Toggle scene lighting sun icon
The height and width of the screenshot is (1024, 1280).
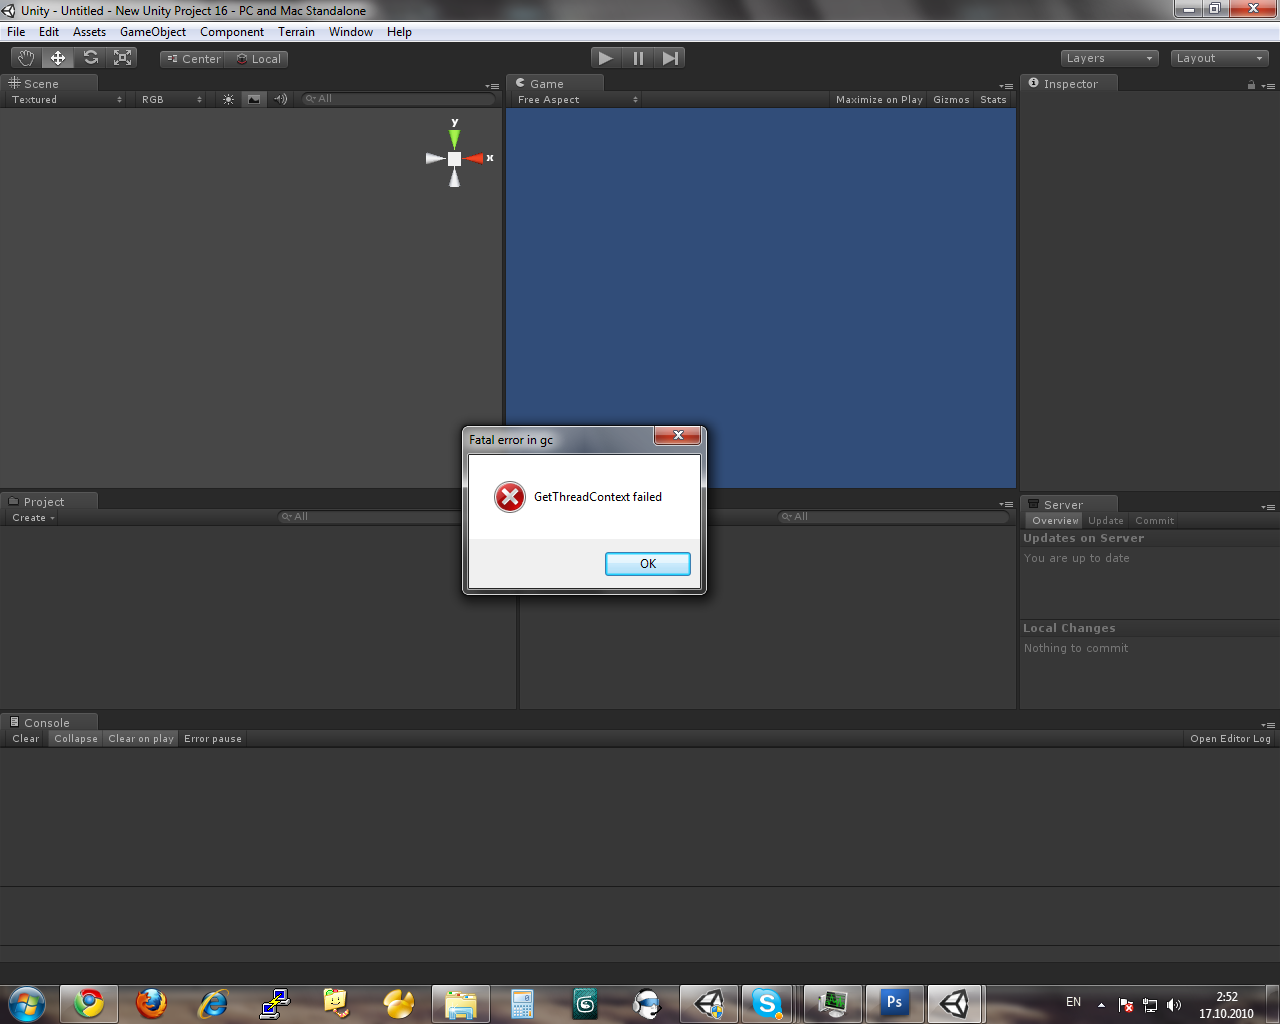tap(229, 99)
